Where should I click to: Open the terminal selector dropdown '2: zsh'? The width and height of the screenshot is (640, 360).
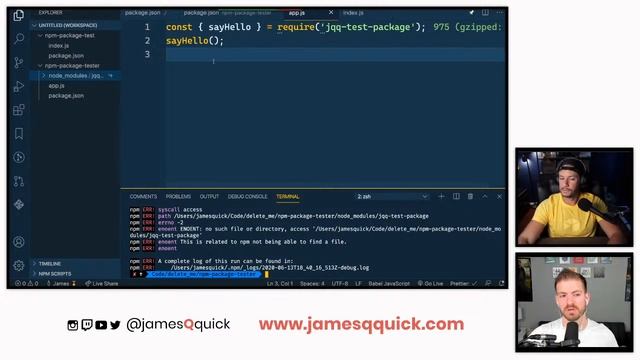point(392,196)
